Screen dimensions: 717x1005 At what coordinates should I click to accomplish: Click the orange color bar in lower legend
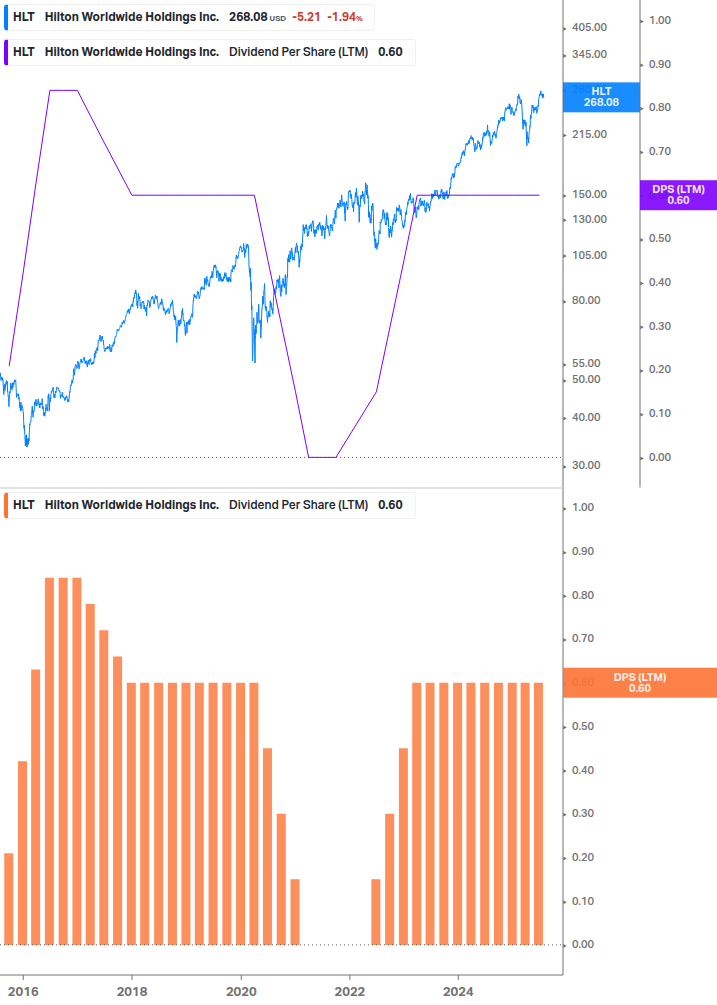pyautogui.click(x=6, y=505)
